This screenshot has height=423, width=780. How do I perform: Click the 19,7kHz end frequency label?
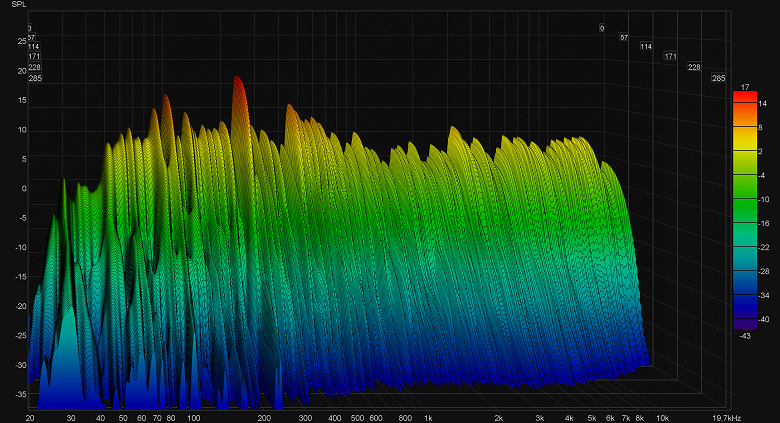727,418
